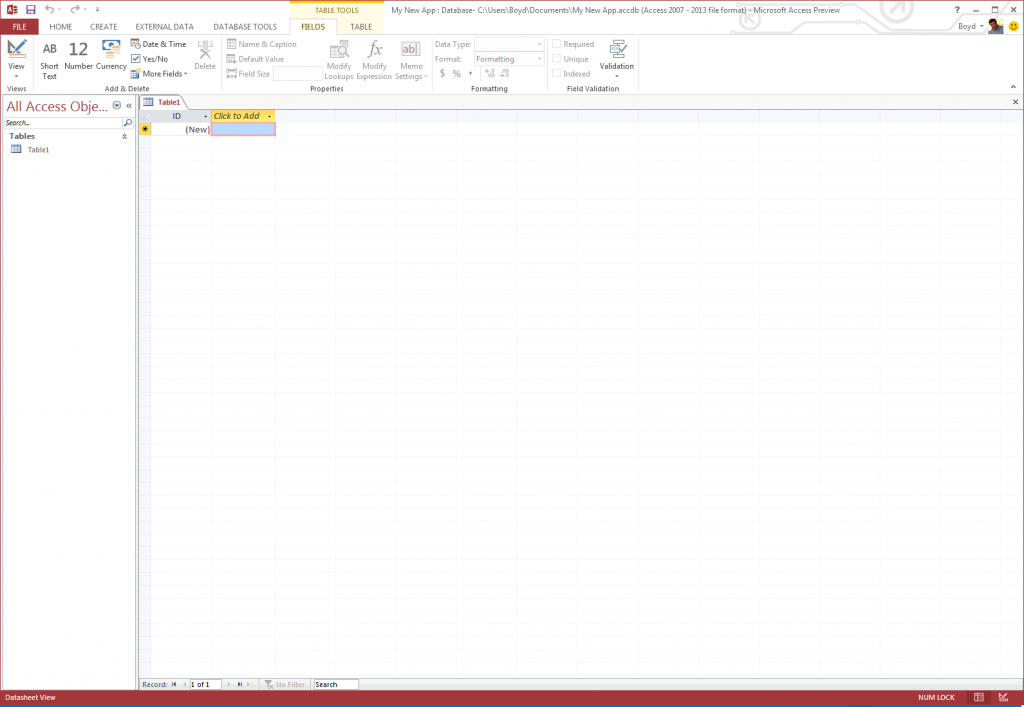Toggle the Yes/No field checkbox
This screenshot has width=1024, height=707.
[x=136, y=59]
